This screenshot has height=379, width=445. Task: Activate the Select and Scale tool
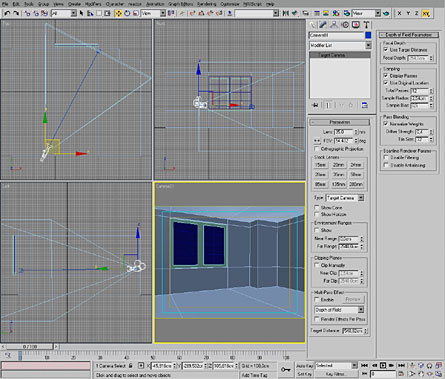[136, 13]
